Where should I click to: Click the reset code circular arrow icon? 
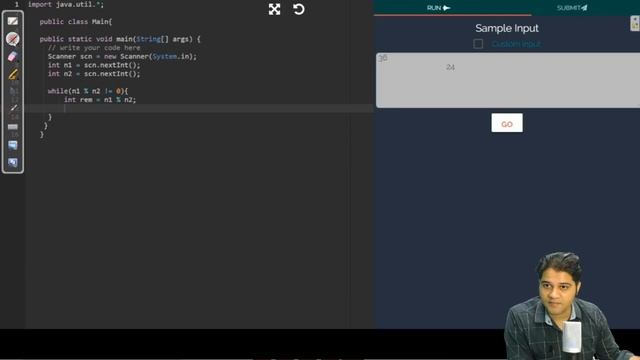299,9
